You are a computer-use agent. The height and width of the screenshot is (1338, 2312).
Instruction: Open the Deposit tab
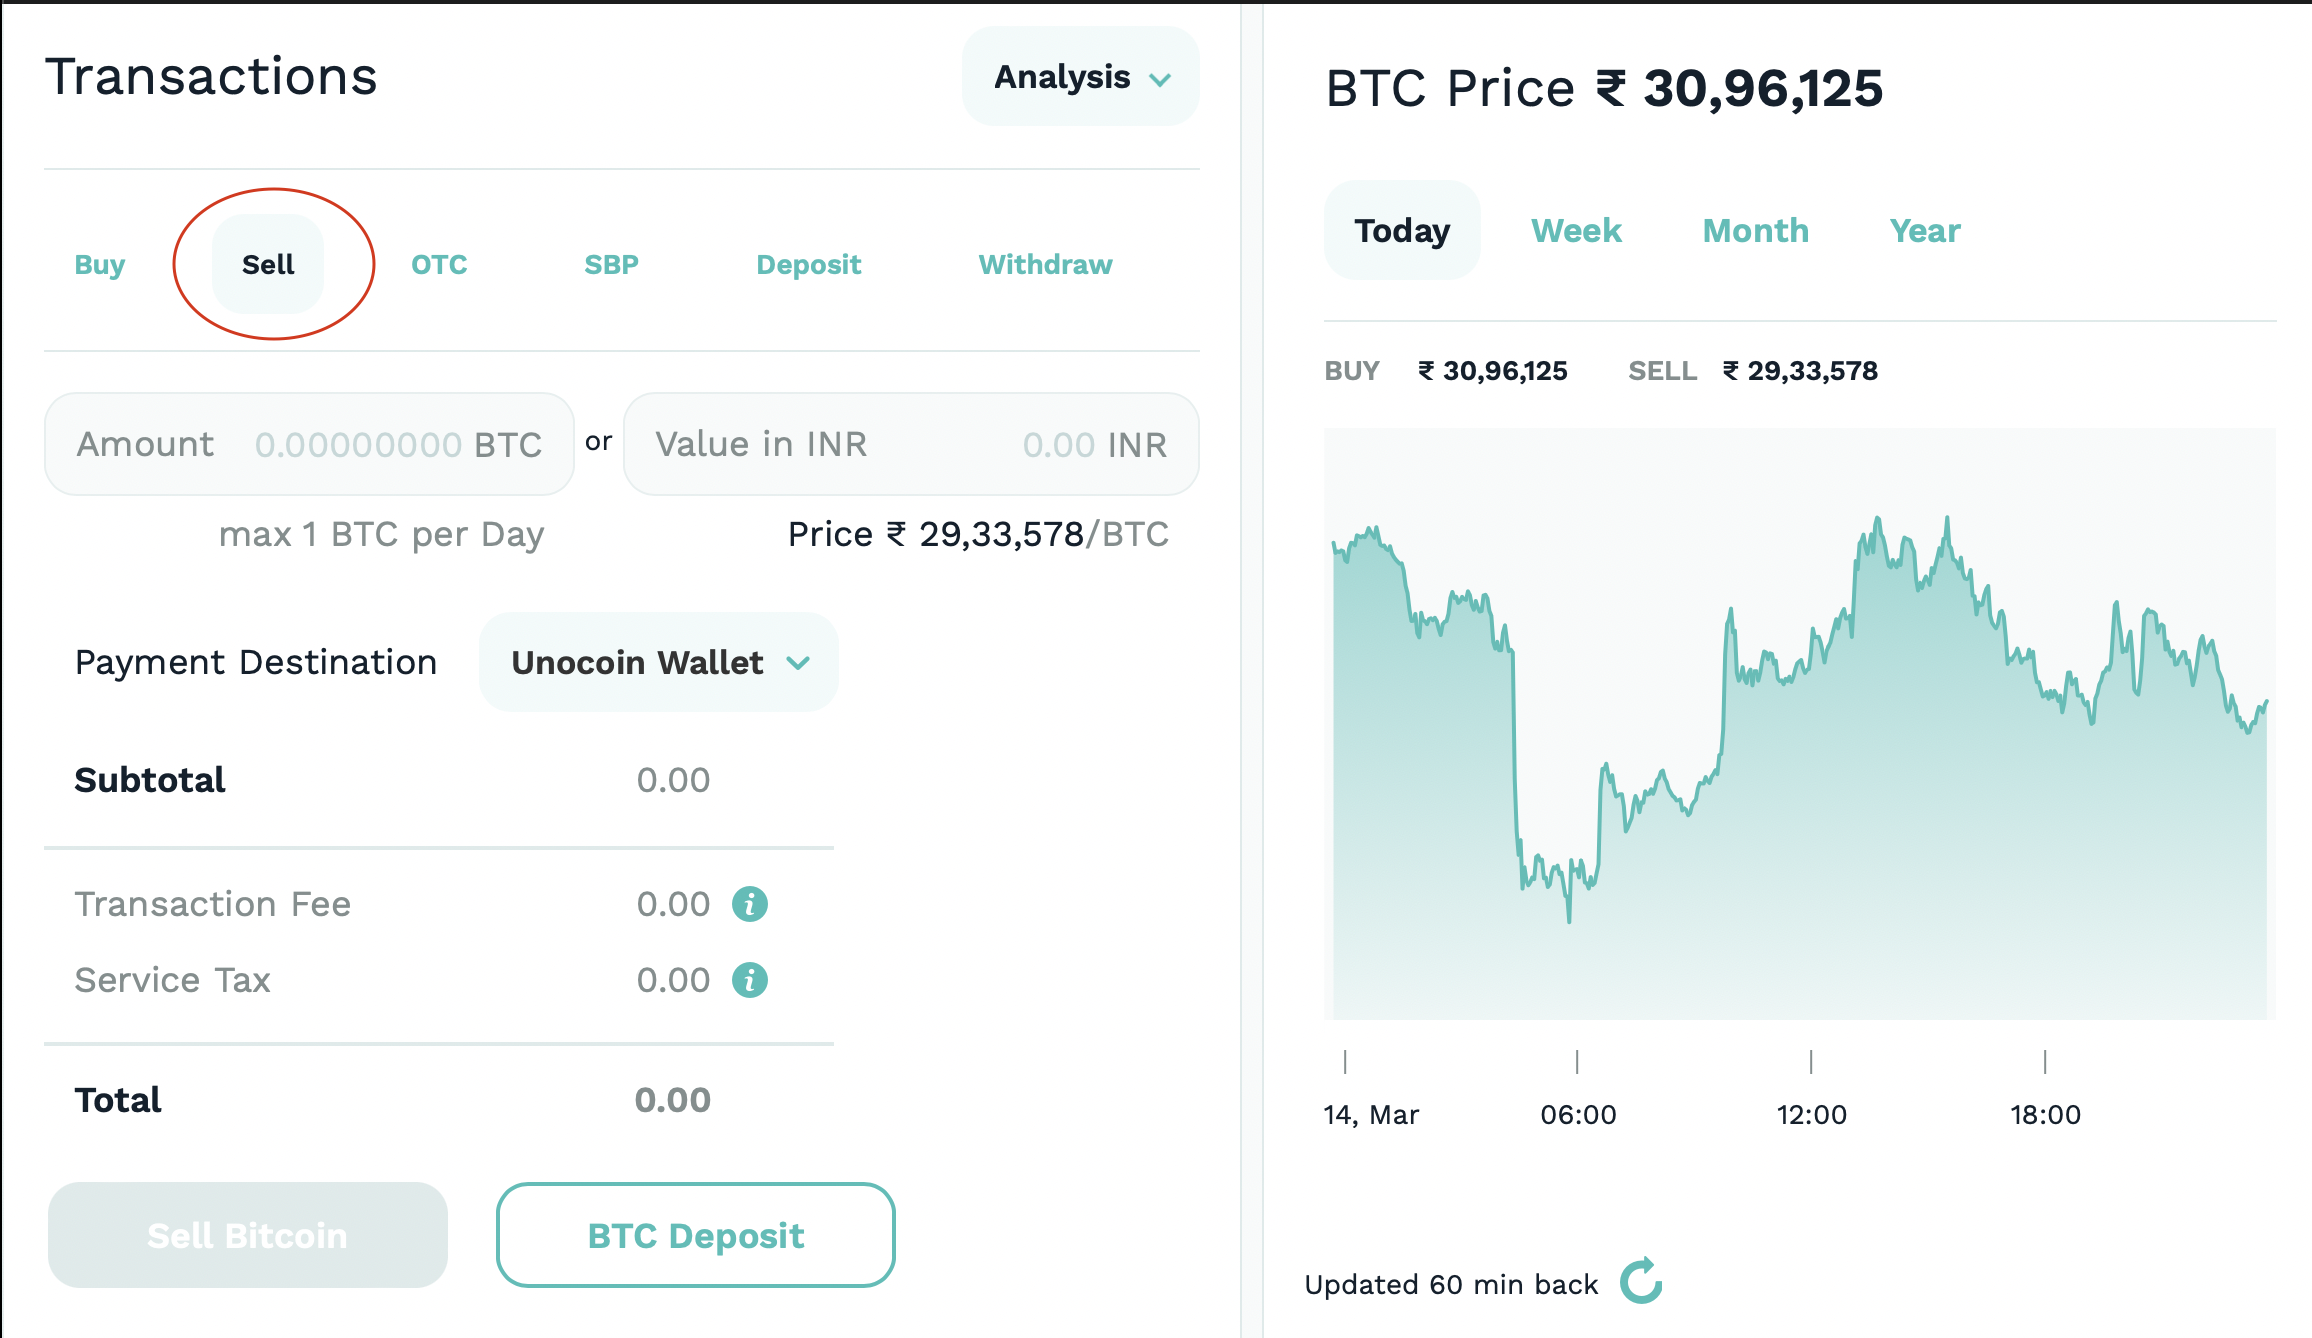[x=808, y=265]
